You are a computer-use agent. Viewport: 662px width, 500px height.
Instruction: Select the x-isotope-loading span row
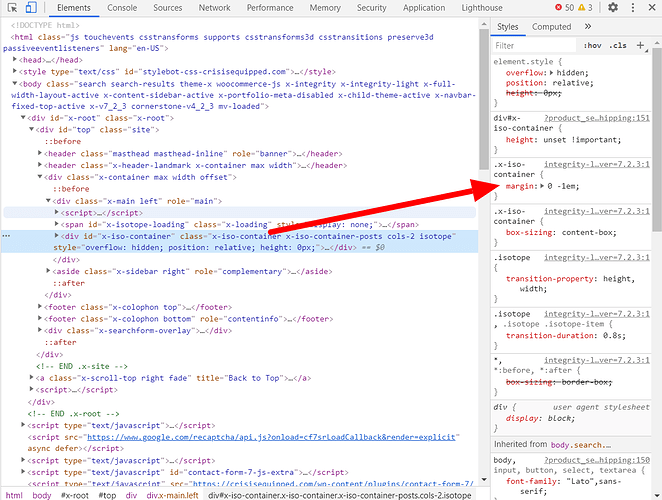point(239,224)
